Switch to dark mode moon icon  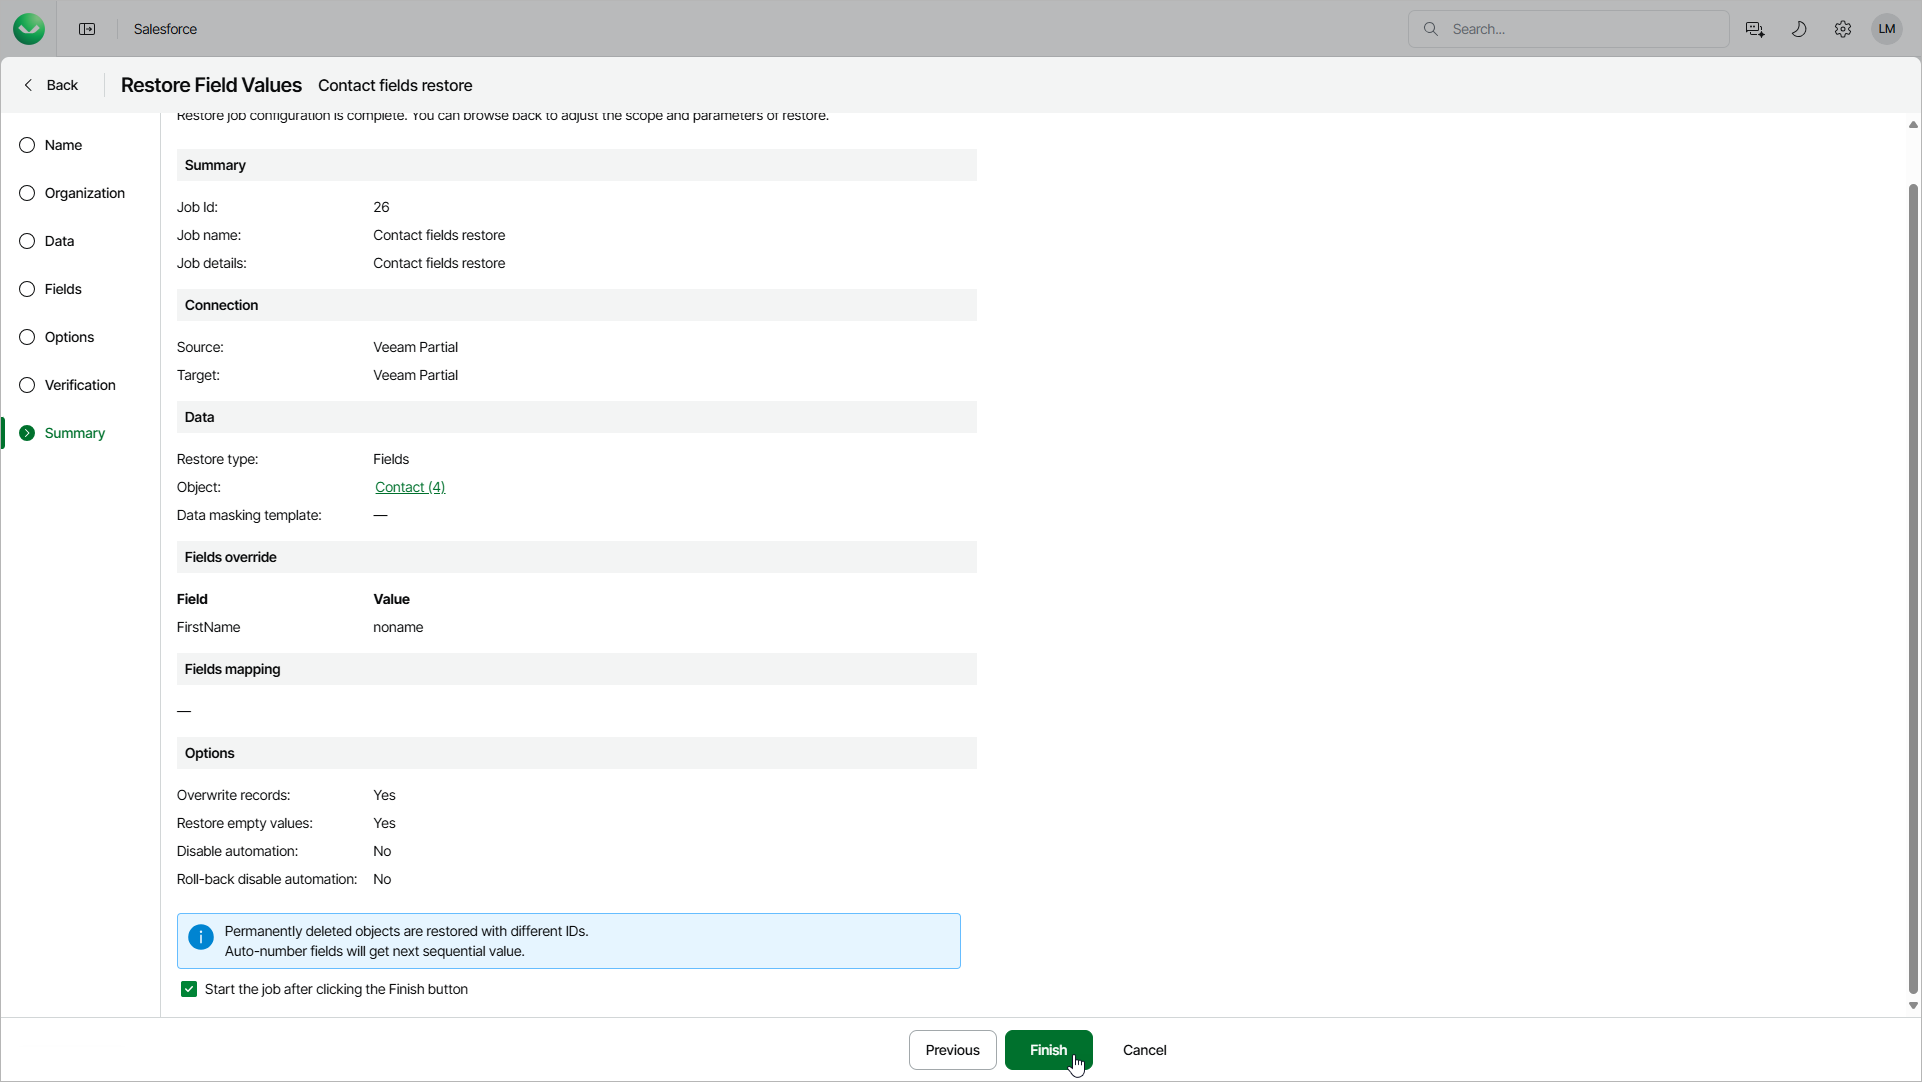(x=1799, y=29)
